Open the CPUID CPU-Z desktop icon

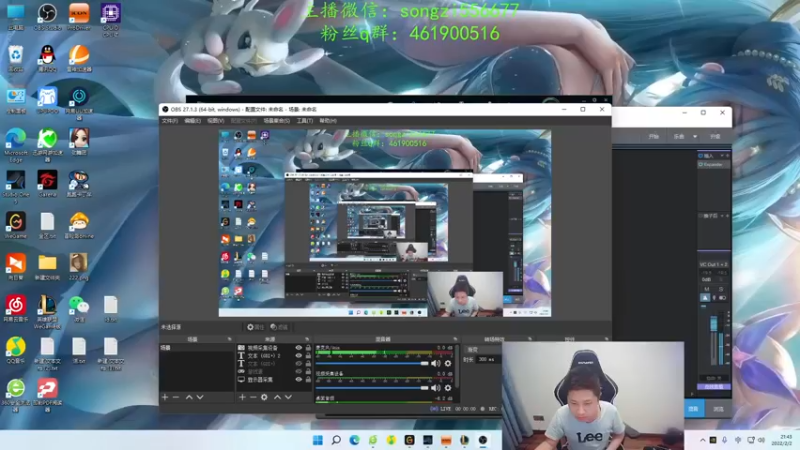[x=111, y=19]
